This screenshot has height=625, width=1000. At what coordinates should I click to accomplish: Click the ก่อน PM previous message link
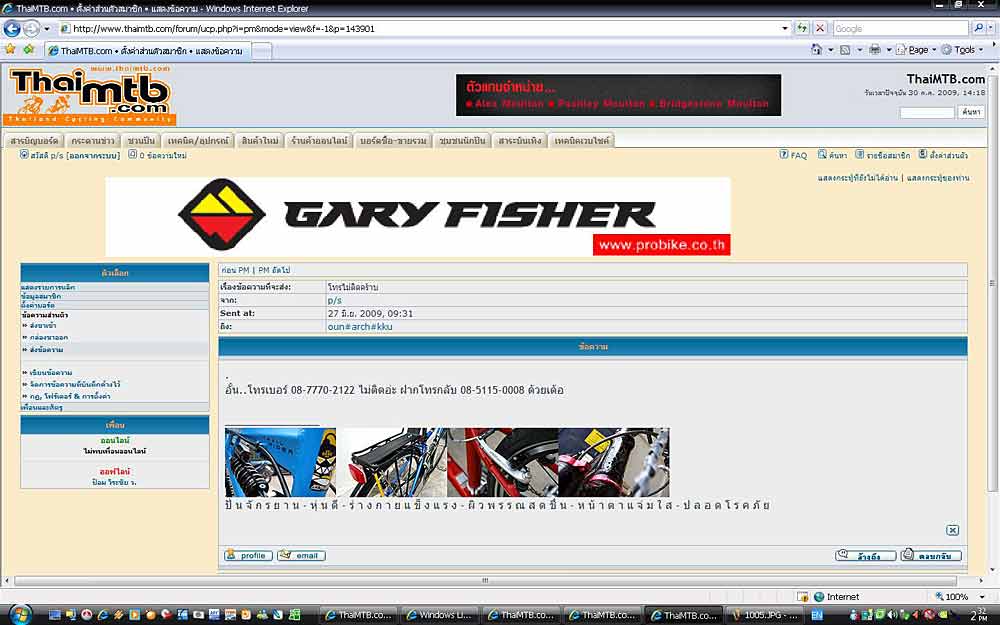tap(235, 270)
